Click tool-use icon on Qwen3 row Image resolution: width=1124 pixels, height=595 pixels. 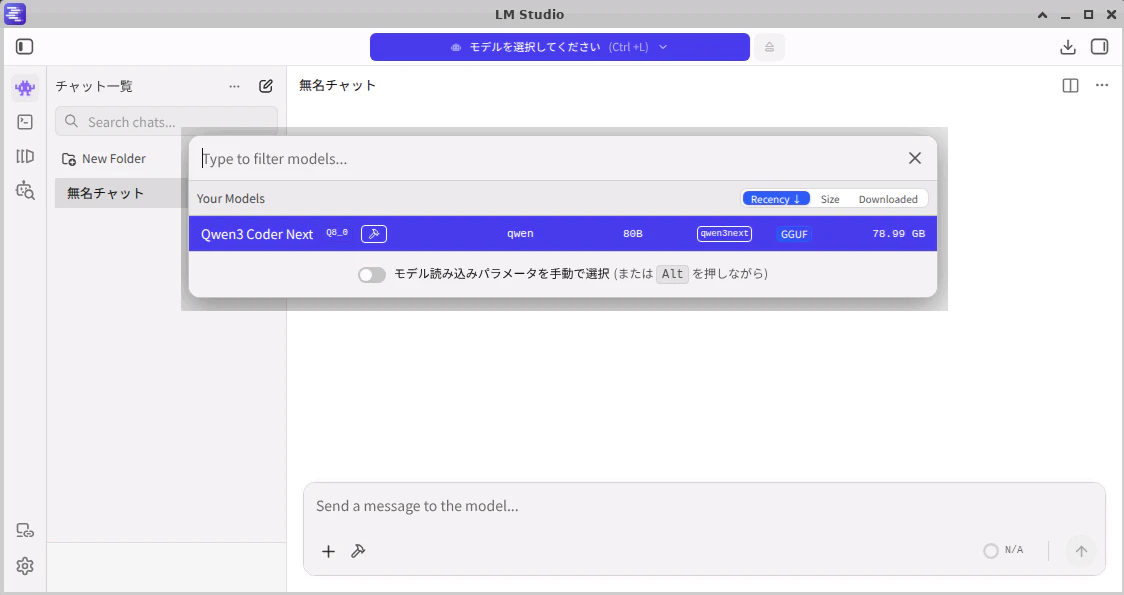coord(374,234)
